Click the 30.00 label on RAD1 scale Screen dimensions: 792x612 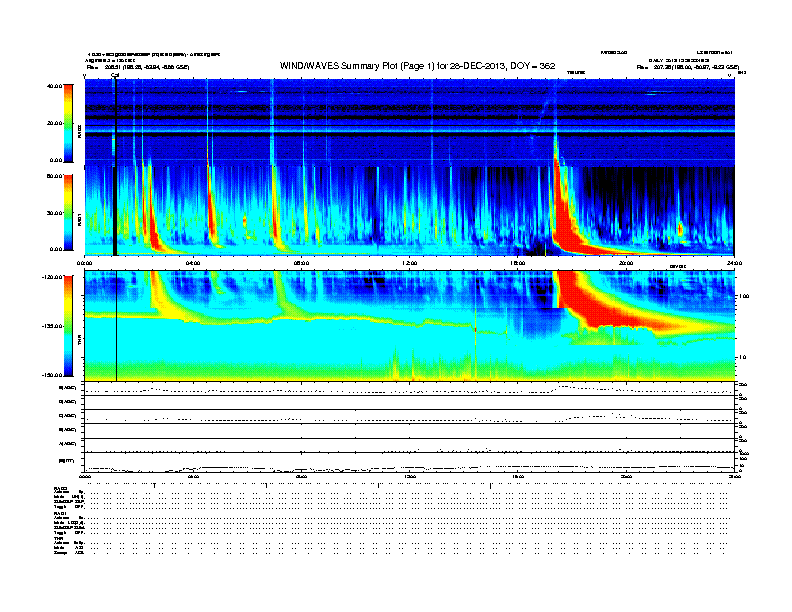tap(55, 213)
